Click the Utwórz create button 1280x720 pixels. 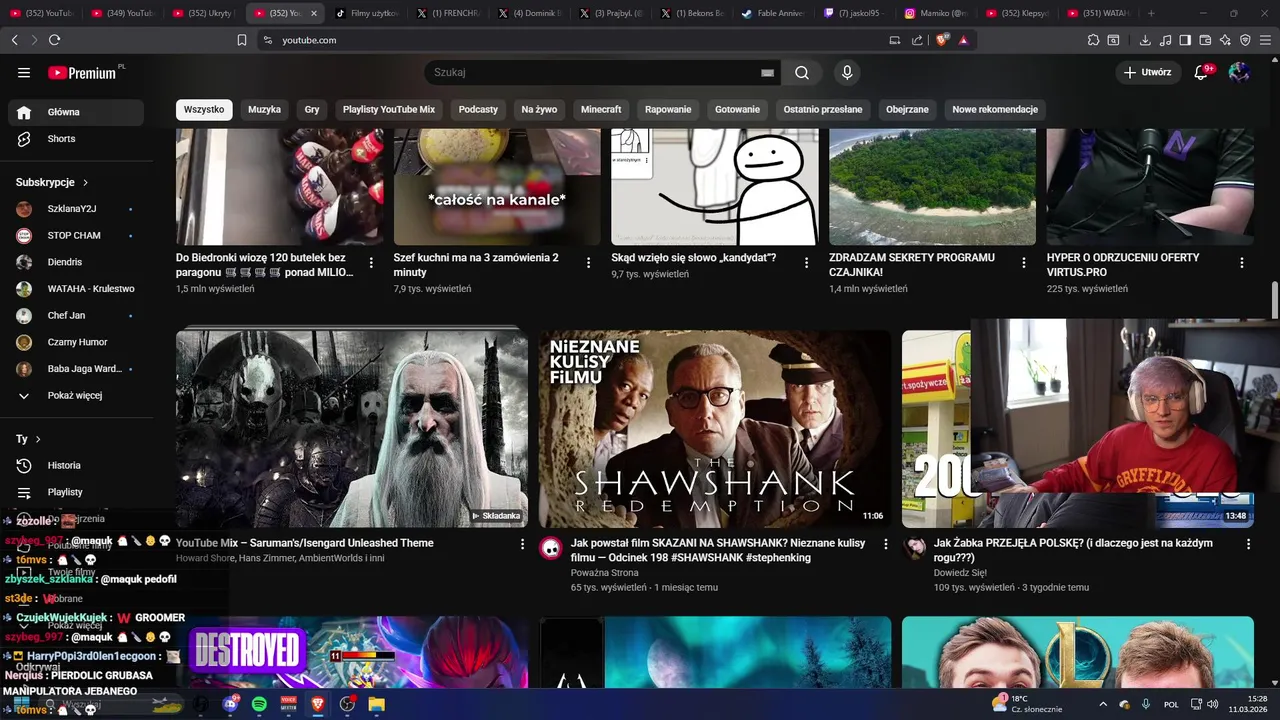[1148, 72]
